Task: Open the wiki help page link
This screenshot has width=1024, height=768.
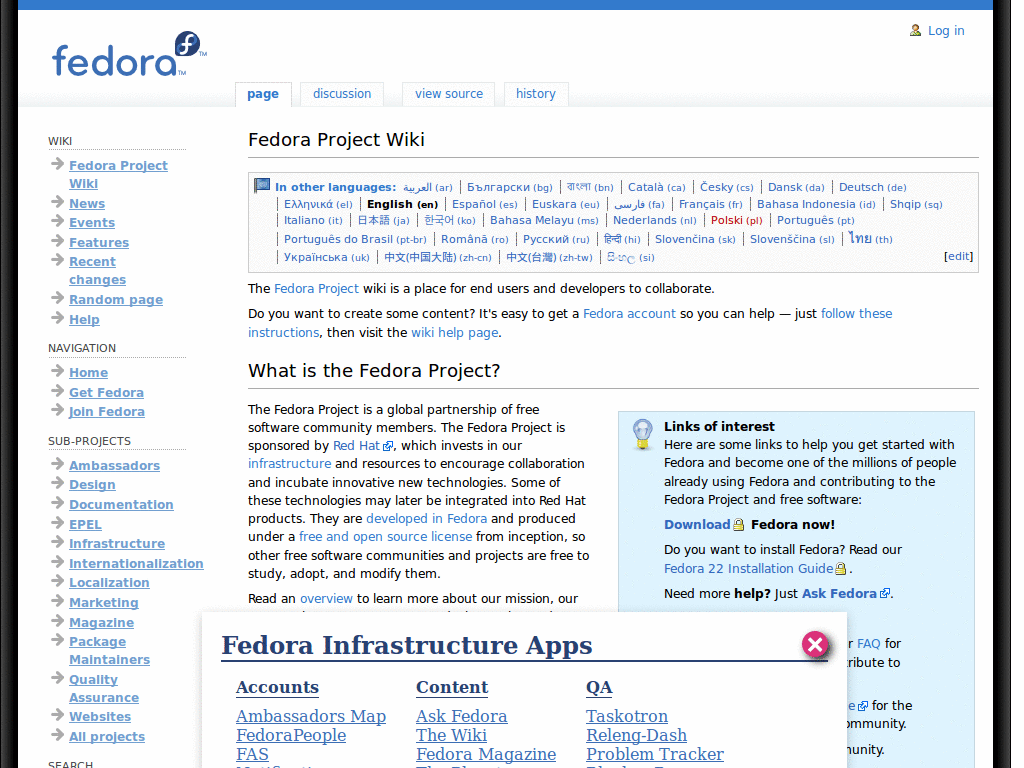Action: coord(455,332)
